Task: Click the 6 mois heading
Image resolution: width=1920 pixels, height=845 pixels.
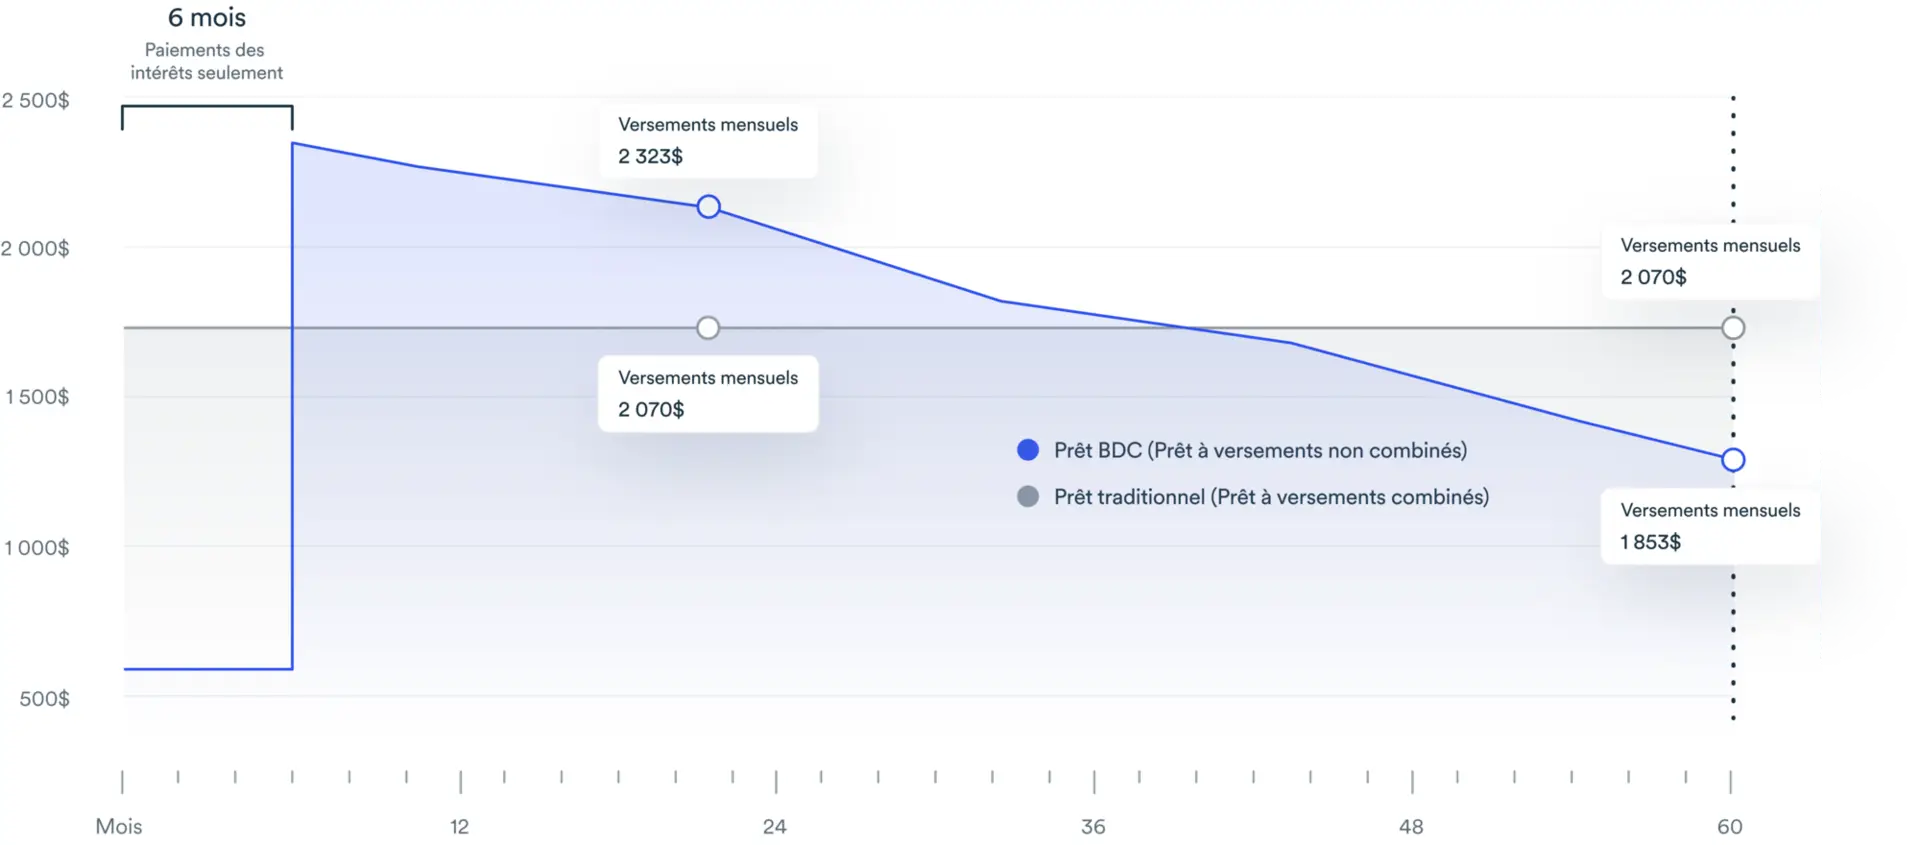Action: pyautogui.click(x=207, y=18)
